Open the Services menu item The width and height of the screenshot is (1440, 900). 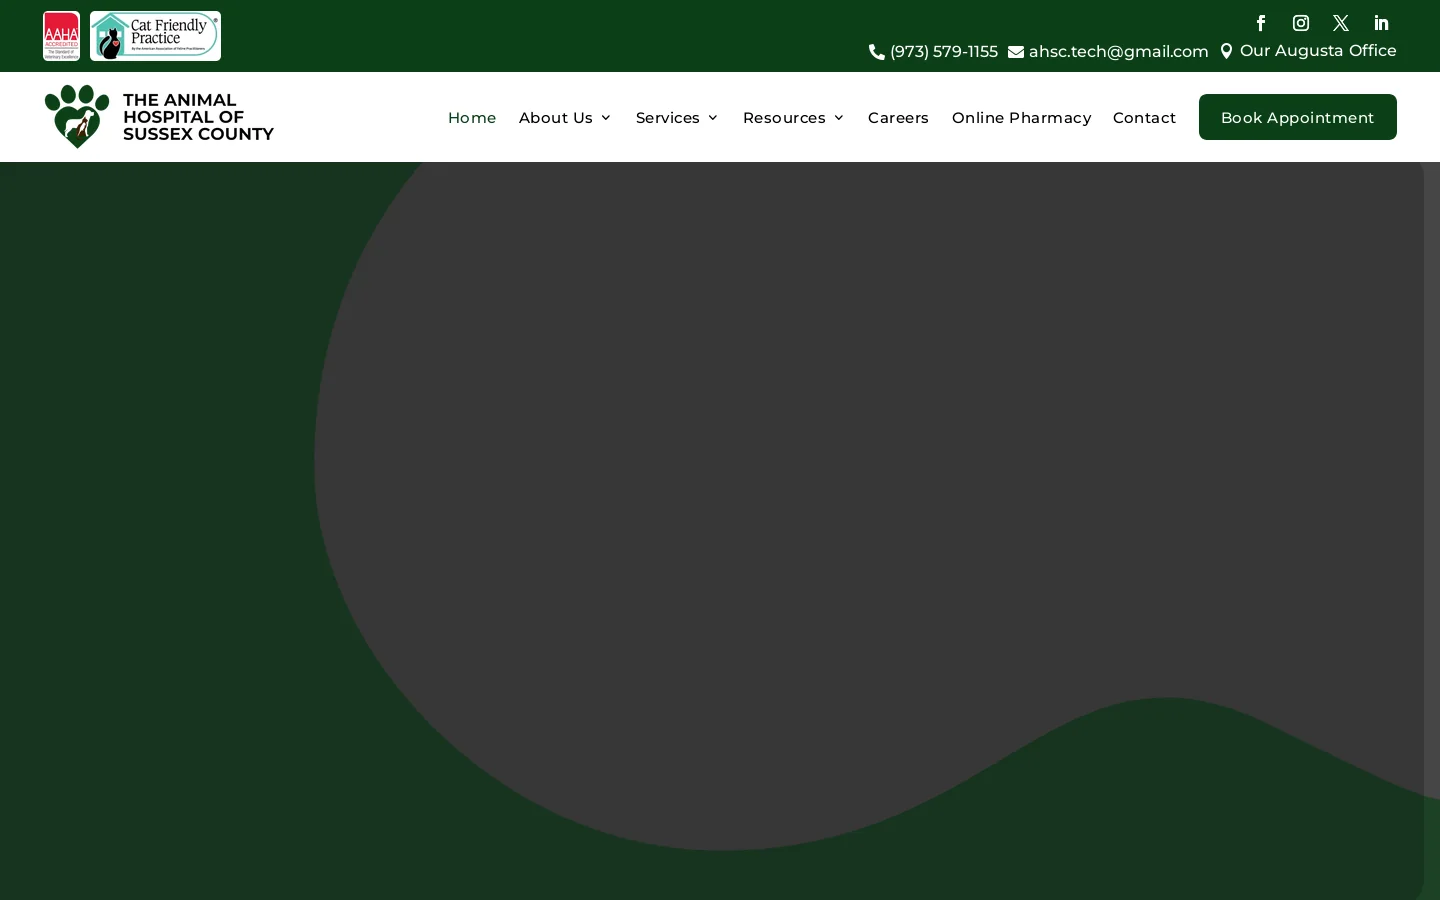tap(668, 118)
